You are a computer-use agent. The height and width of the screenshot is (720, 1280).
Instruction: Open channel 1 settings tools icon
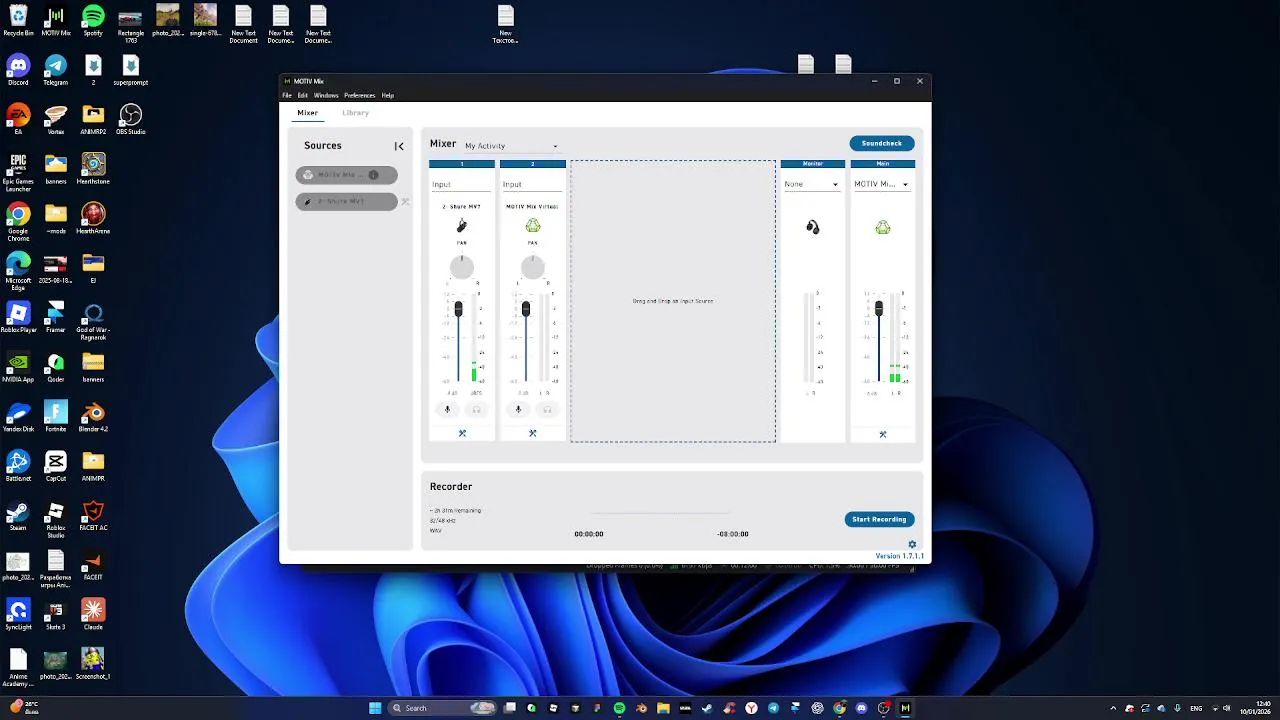(462, 433)
